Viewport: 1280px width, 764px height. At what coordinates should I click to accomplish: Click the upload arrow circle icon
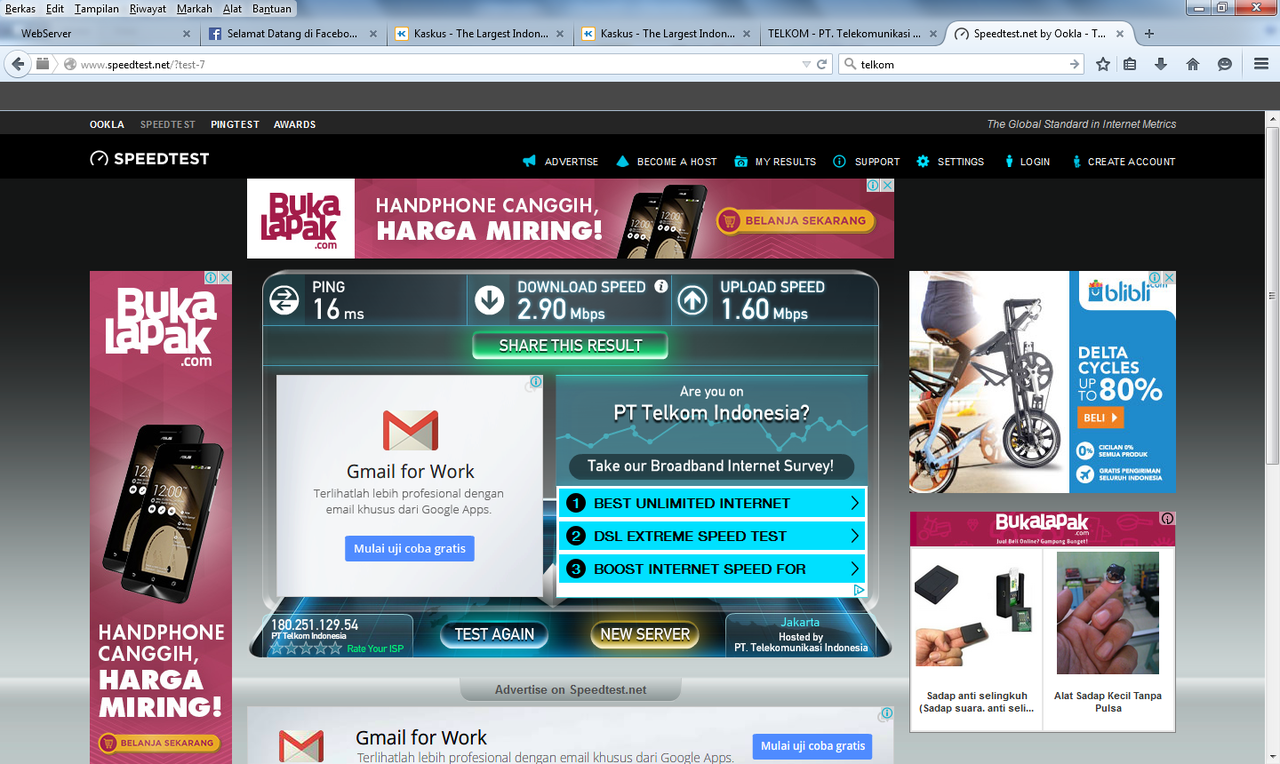692,300
